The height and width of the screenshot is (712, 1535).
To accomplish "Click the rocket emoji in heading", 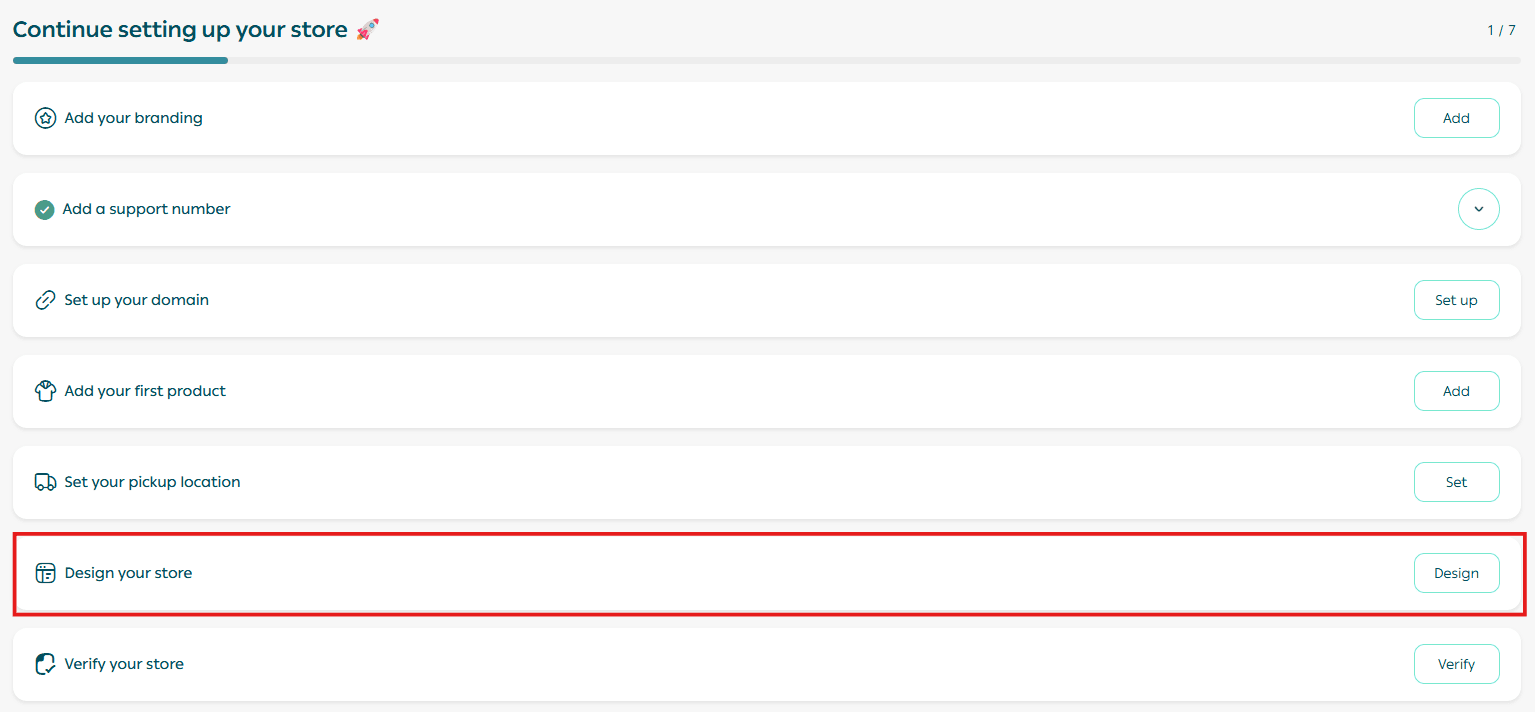I will [367, 30].
